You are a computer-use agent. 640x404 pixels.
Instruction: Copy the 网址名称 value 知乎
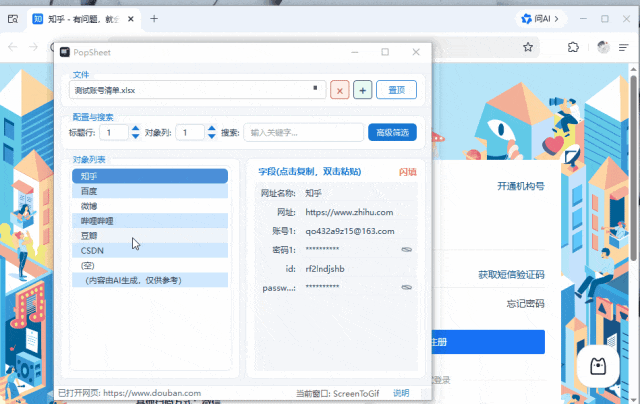pos(313,193)
